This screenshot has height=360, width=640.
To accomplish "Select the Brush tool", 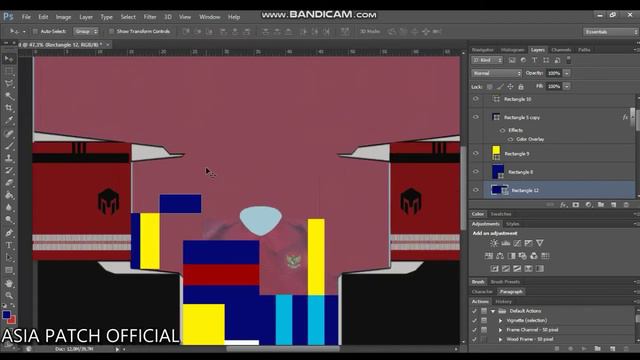I will point(9,146).
